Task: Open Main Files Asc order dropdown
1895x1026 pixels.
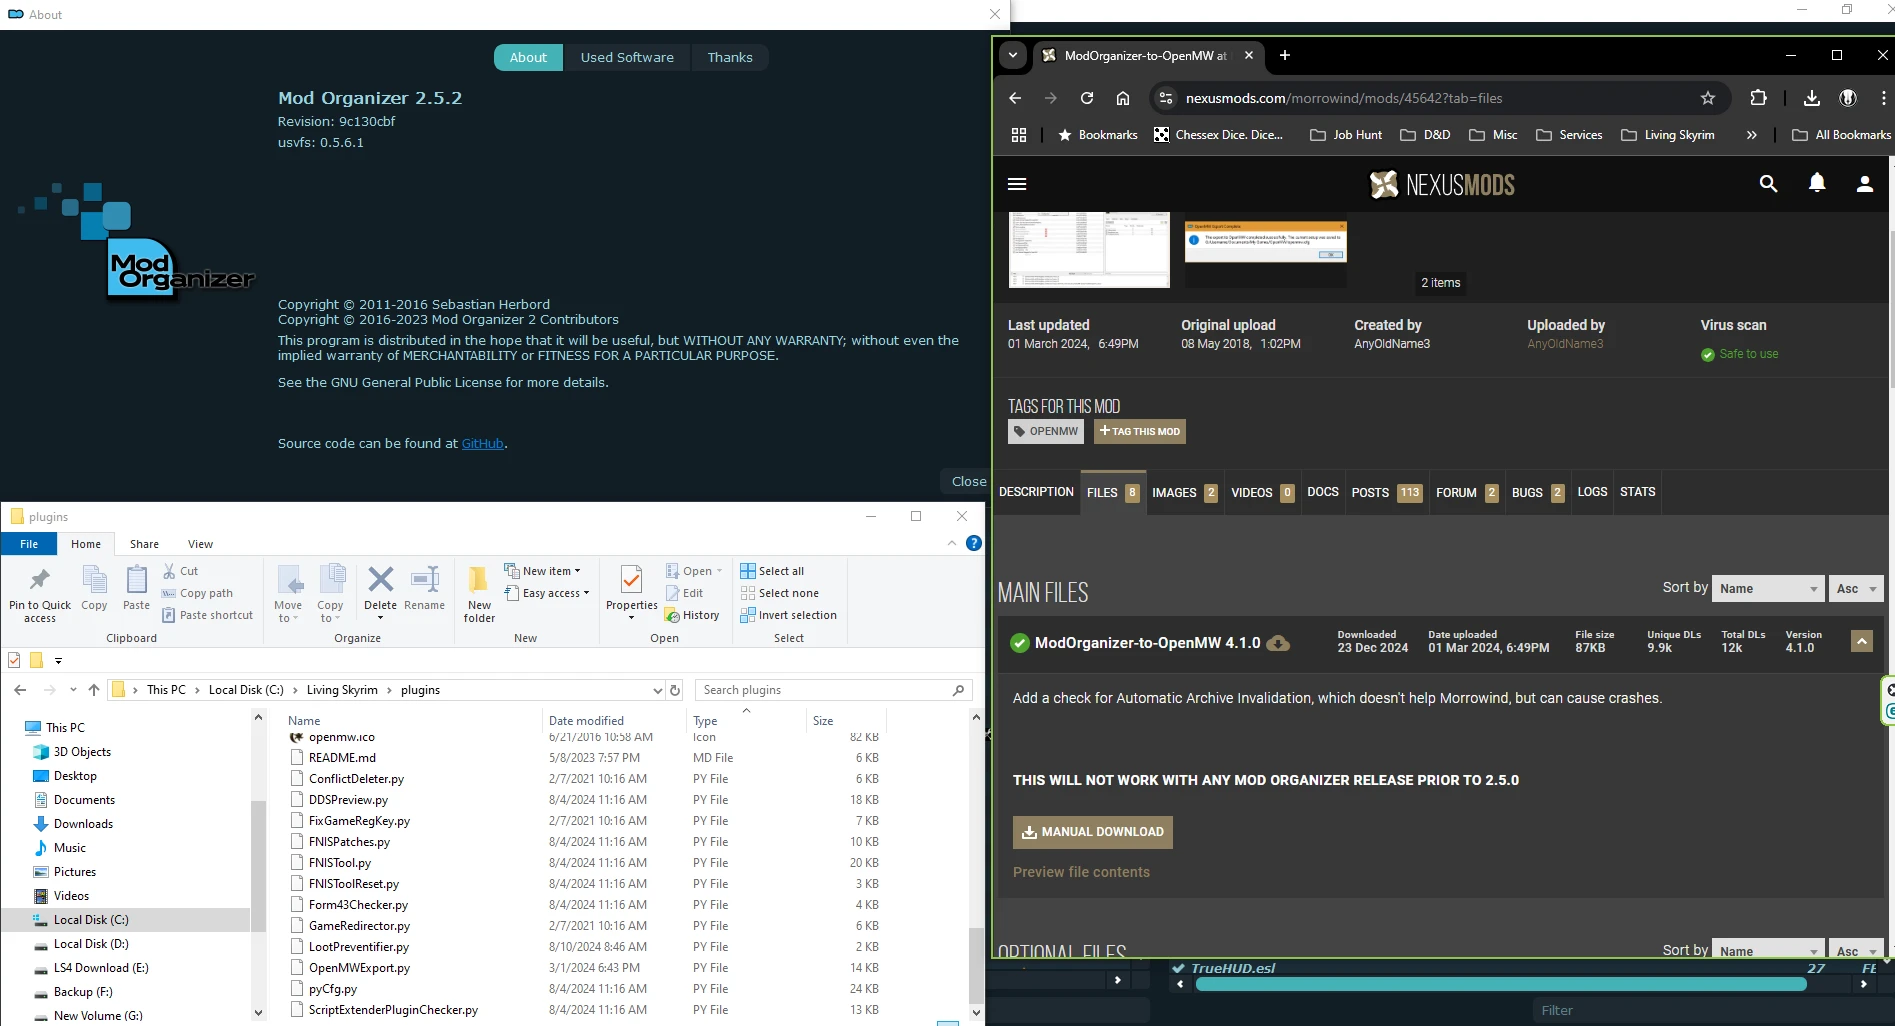Action: tap(1857, 589)
